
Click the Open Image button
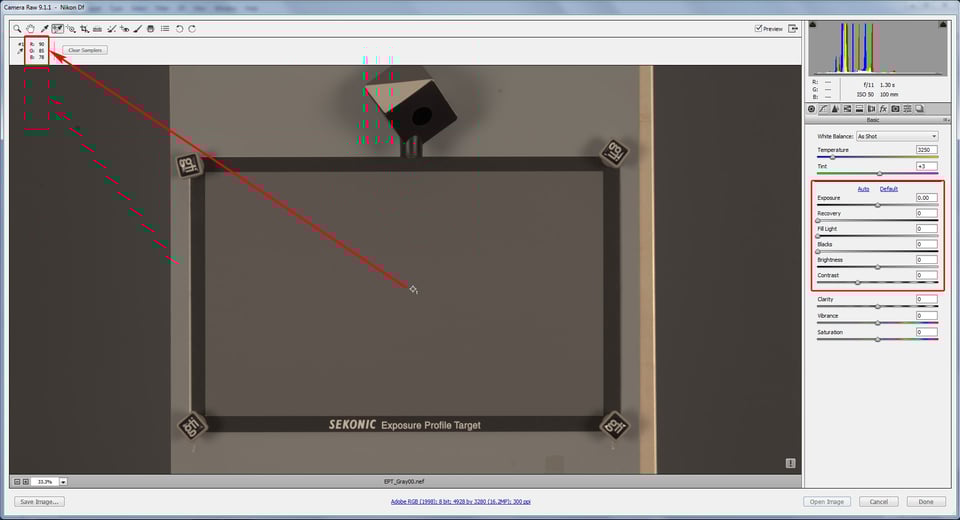(827, 502)
